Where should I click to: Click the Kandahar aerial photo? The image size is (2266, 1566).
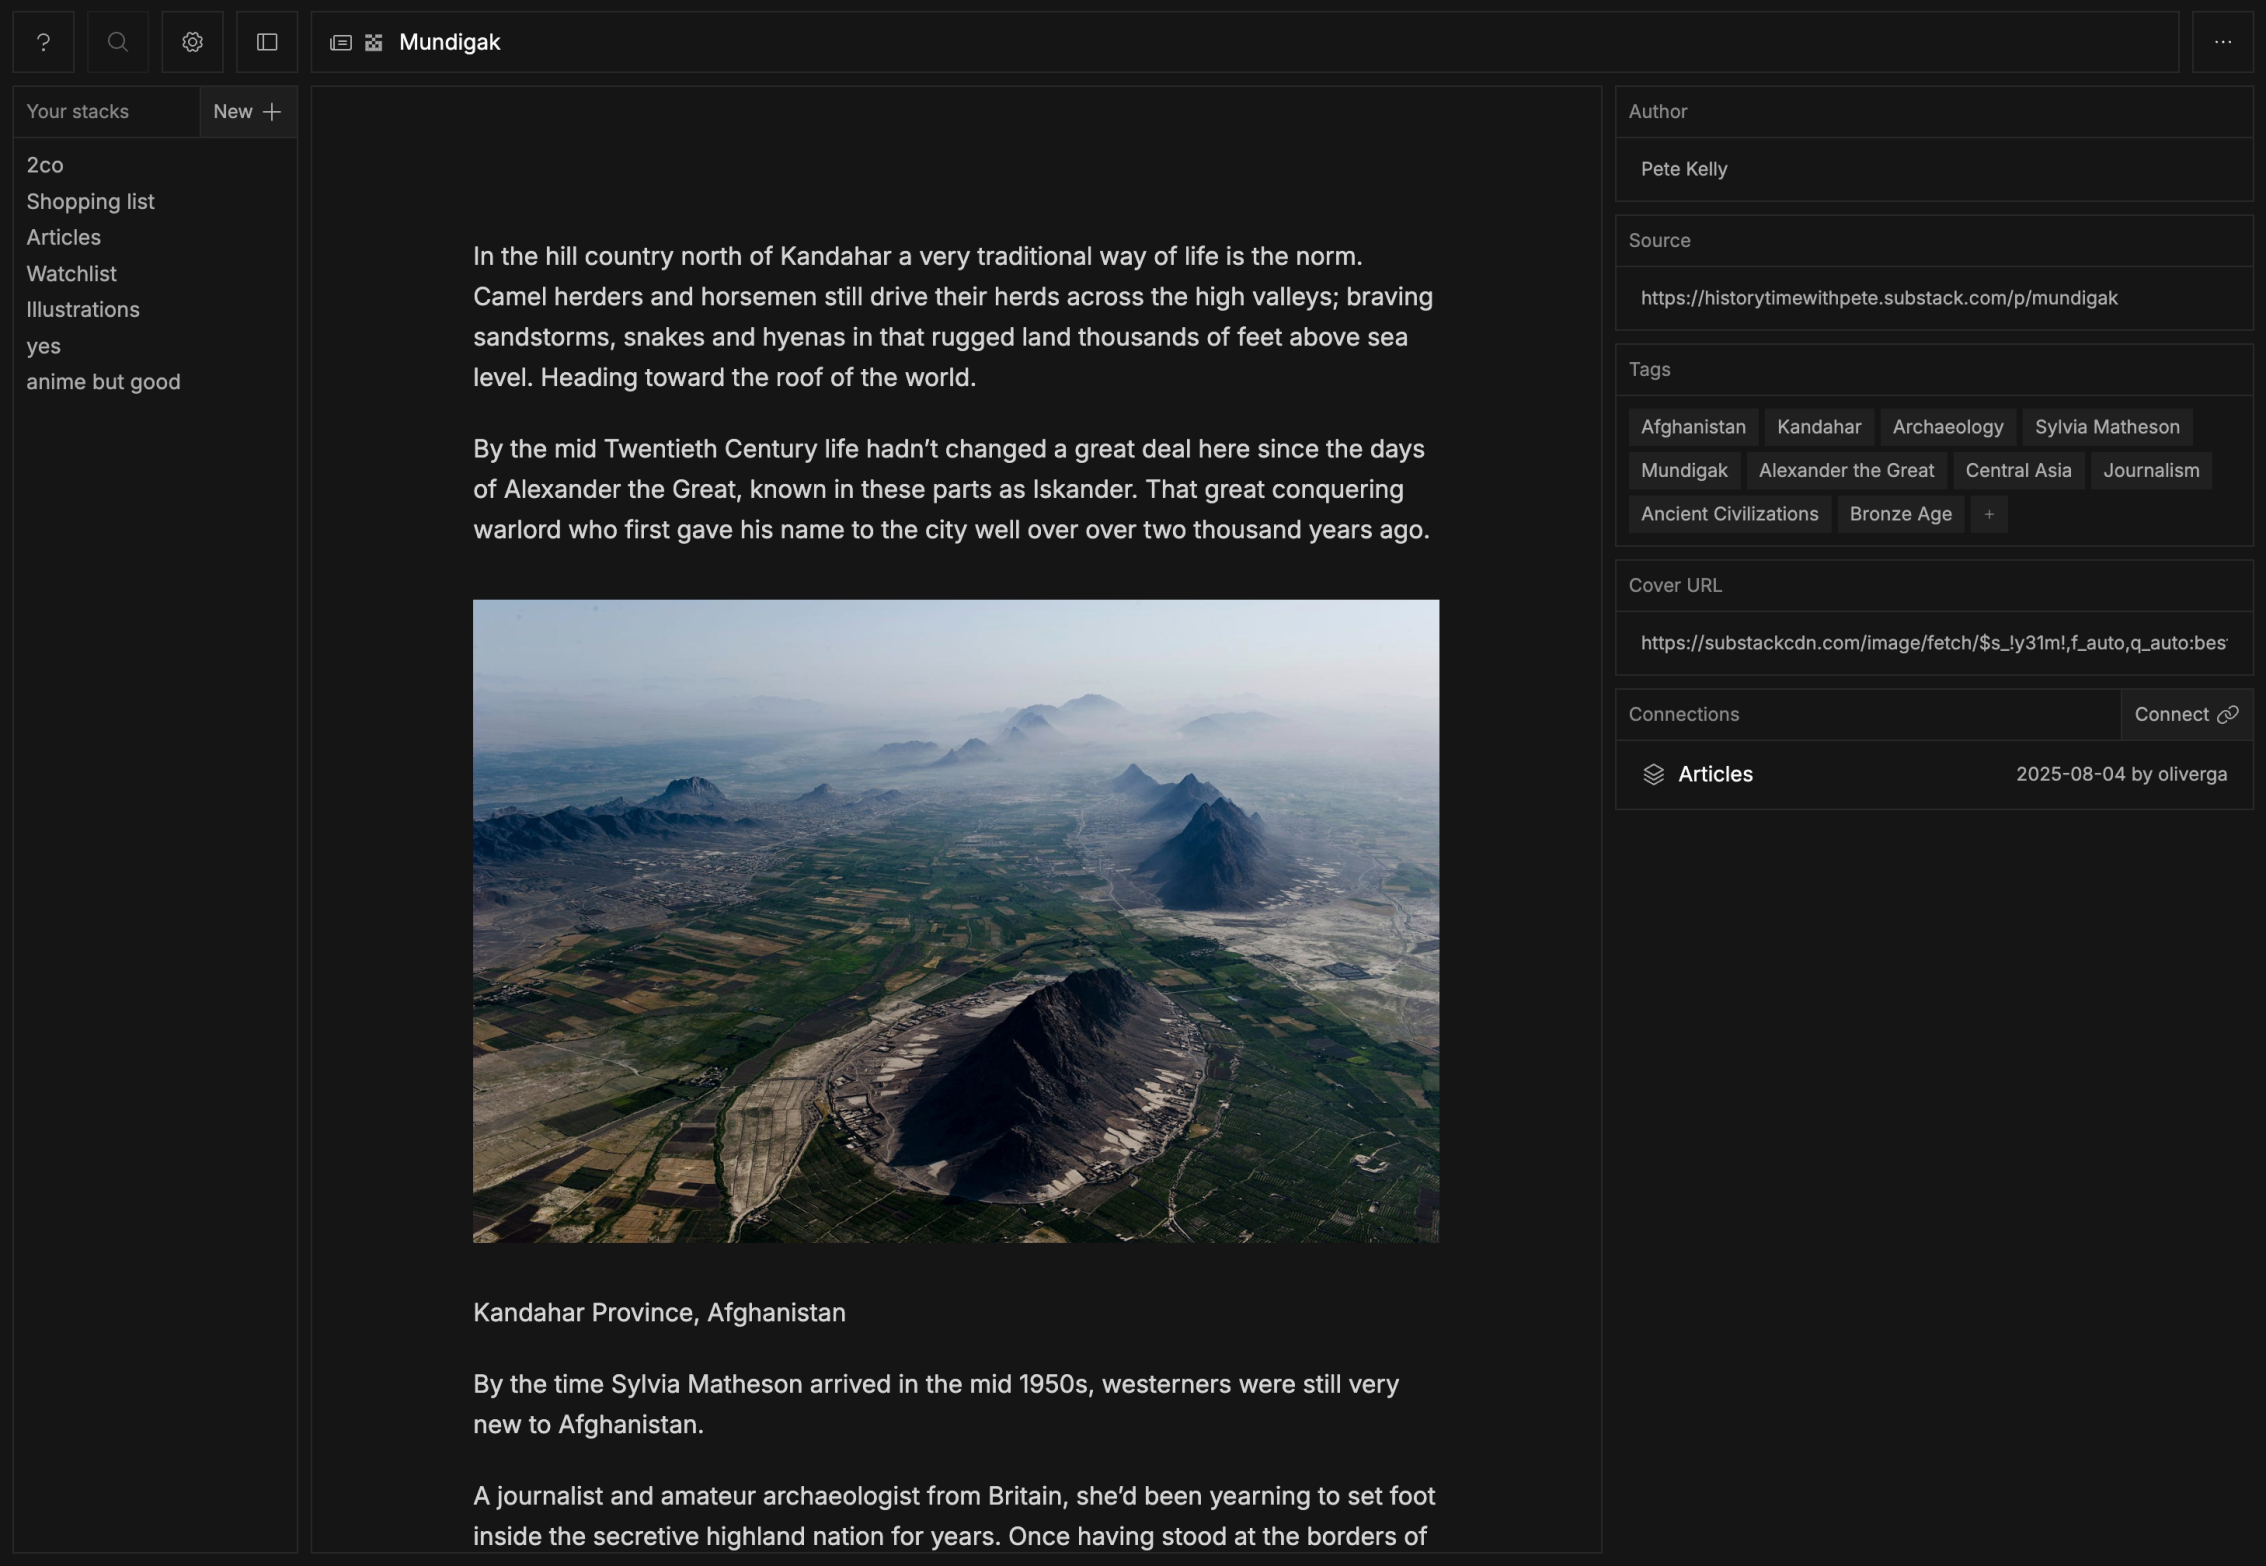[x=955, y=921]
